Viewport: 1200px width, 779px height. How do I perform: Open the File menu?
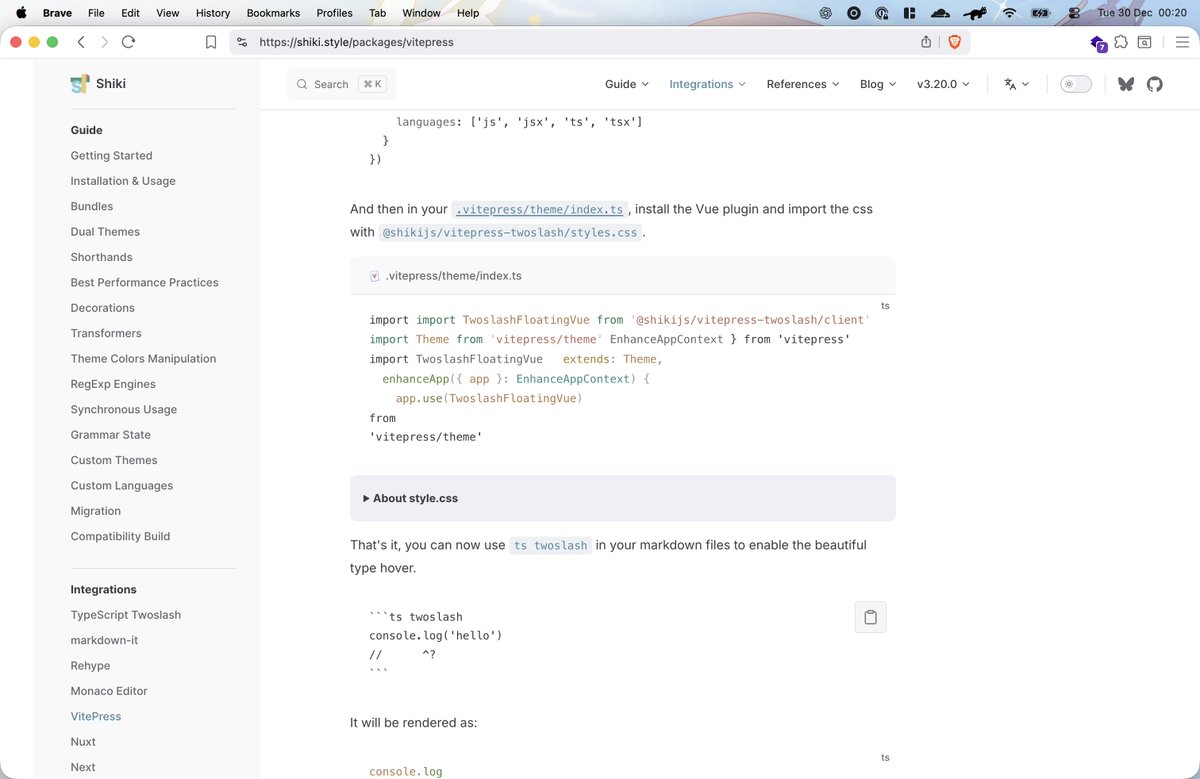click(x=96, y=13)
